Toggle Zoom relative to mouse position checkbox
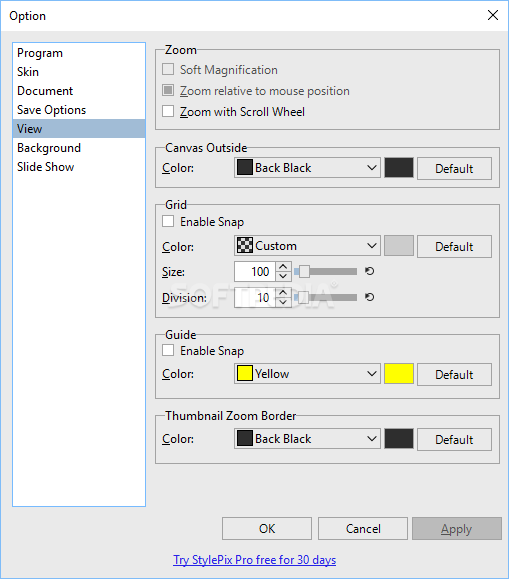Viewport: 509px width, 579px height. coord(168,90)
